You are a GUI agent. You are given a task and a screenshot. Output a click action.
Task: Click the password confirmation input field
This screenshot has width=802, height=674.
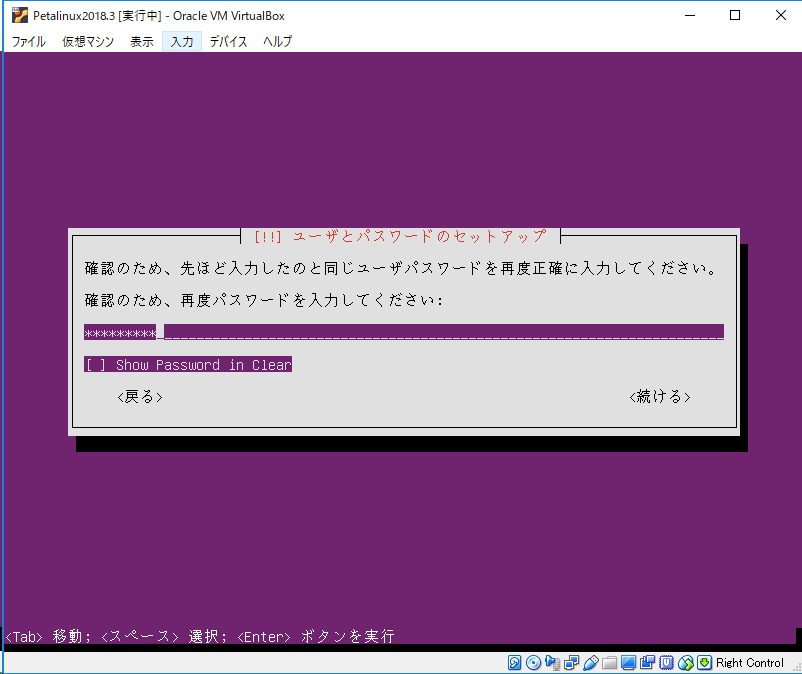[403, 331]
